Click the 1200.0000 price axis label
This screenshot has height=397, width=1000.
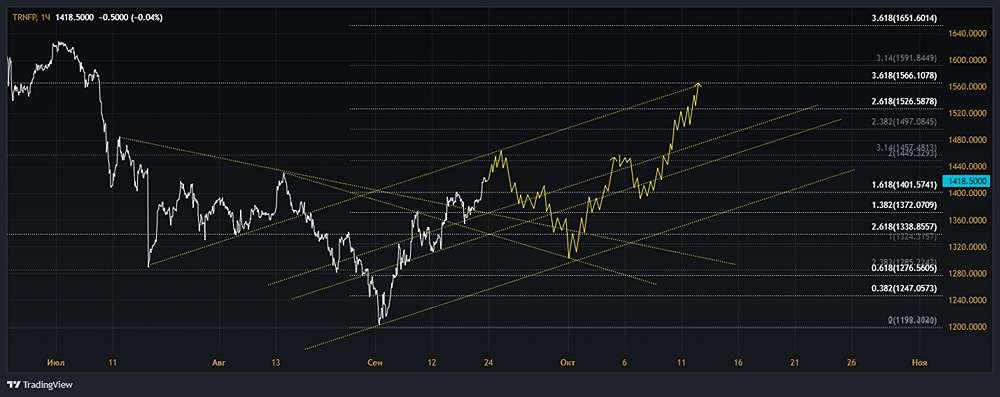tap(967, 327)
